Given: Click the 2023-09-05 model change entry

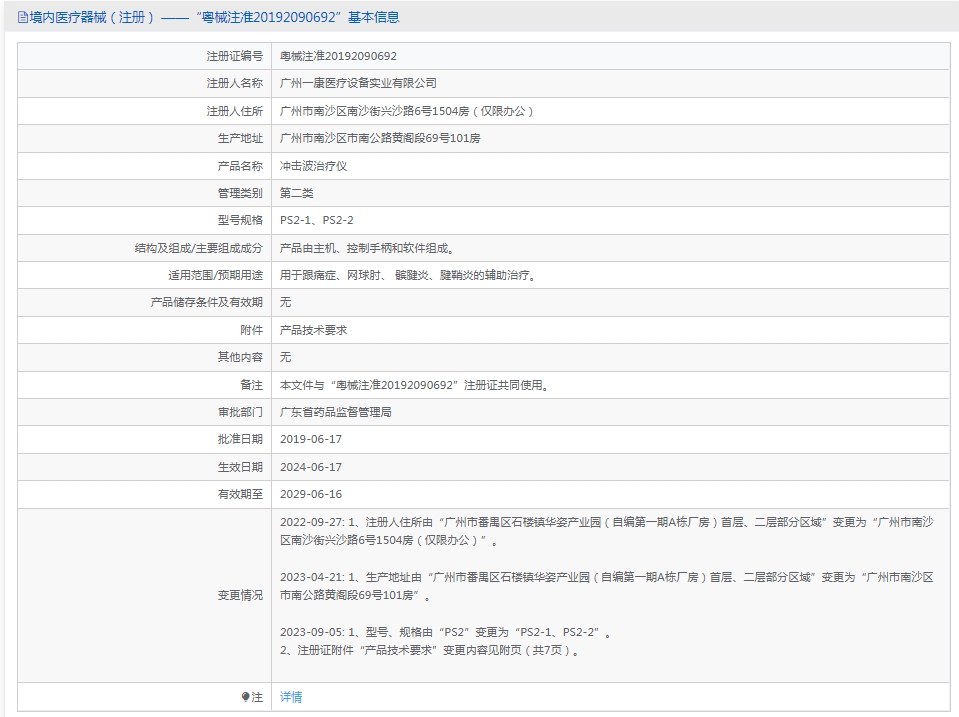Looking at the screenshot, I should (x=445, y=633).
